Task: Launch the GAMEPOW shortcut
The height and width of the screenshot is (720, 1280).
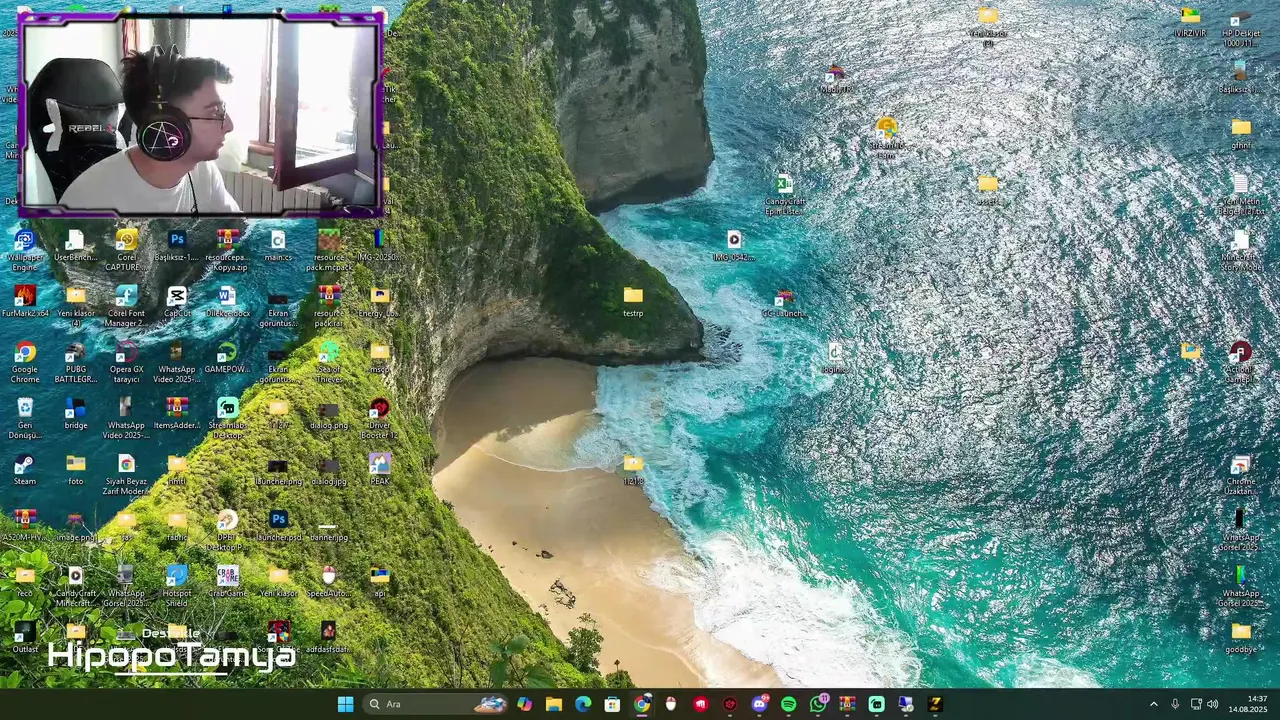Action: point(228,358)
